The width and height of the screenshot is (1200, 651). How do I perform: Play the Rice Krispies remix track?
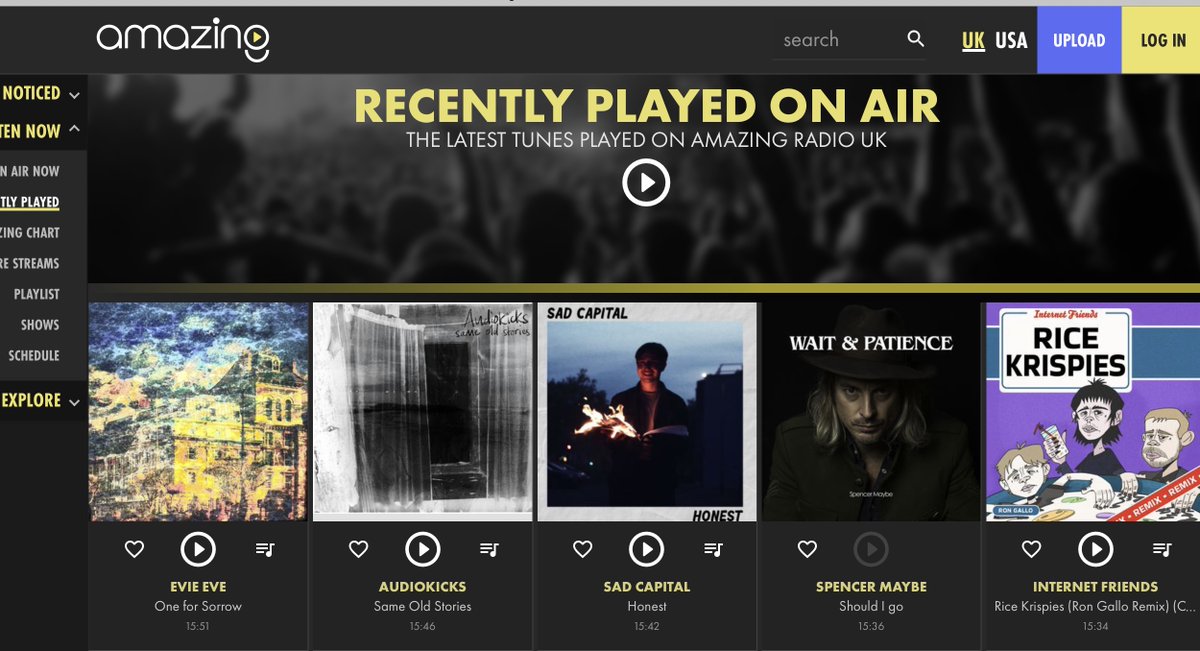pyautogui.click(x=1095, y=549)
